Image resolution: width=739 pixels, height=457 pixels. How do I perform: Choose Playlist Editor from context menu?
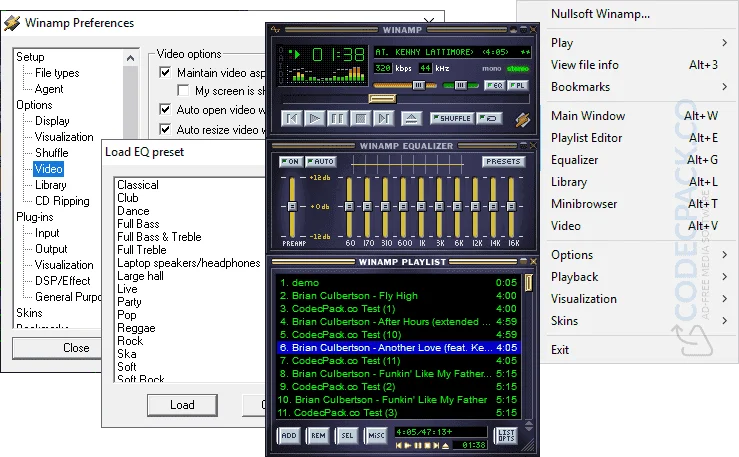point(639,138)
